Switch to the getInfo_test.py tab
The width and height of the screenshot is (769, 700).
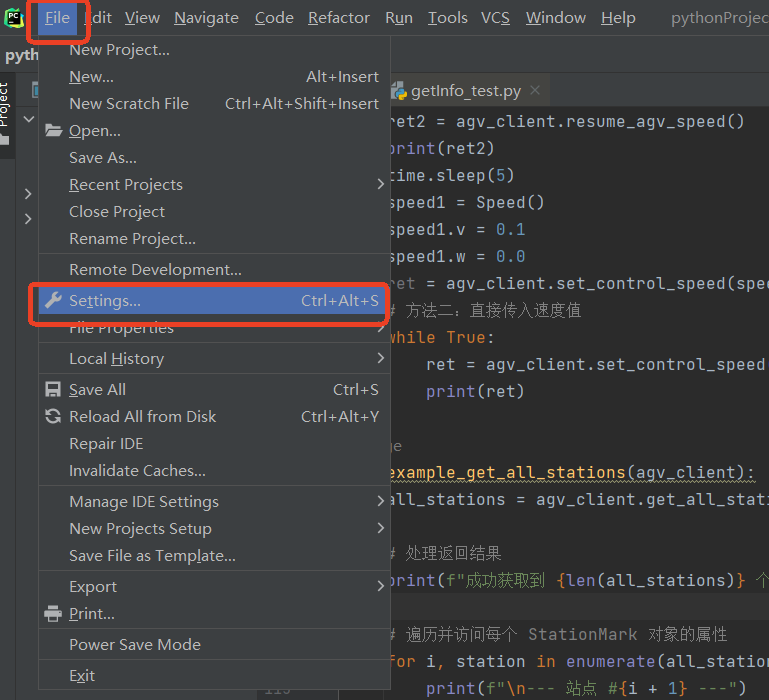(465, 91)
